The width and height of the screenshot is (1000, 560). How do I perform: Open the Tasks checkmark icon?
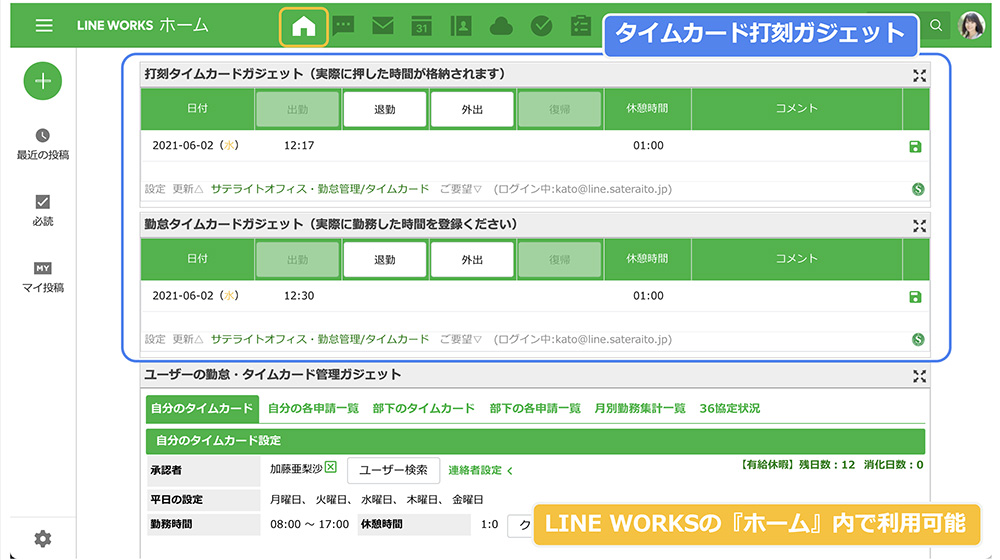541,26
